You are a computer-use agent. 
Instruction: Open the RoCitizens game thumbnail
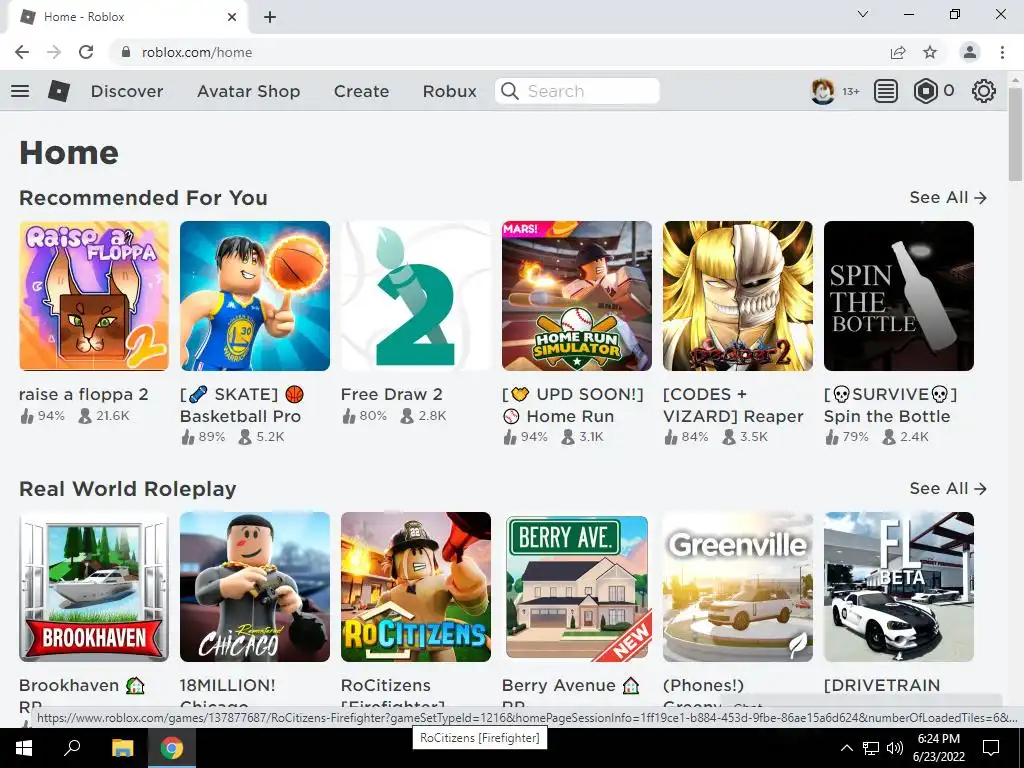point(416,587)
